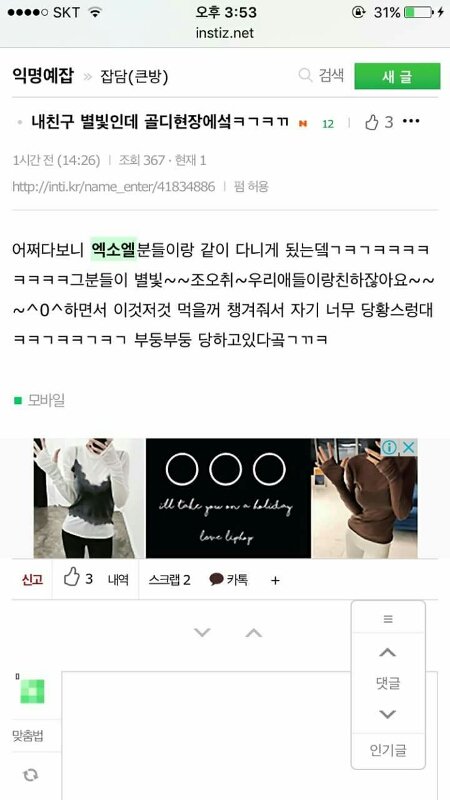
Task: Tap the thumbs-up icon beside 신고
Action: tap(72, 579)
